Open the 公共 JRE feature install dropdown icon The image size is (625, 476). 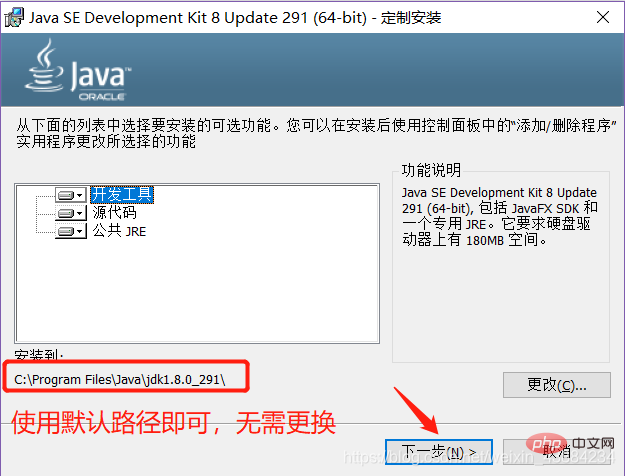coord(71,232)
